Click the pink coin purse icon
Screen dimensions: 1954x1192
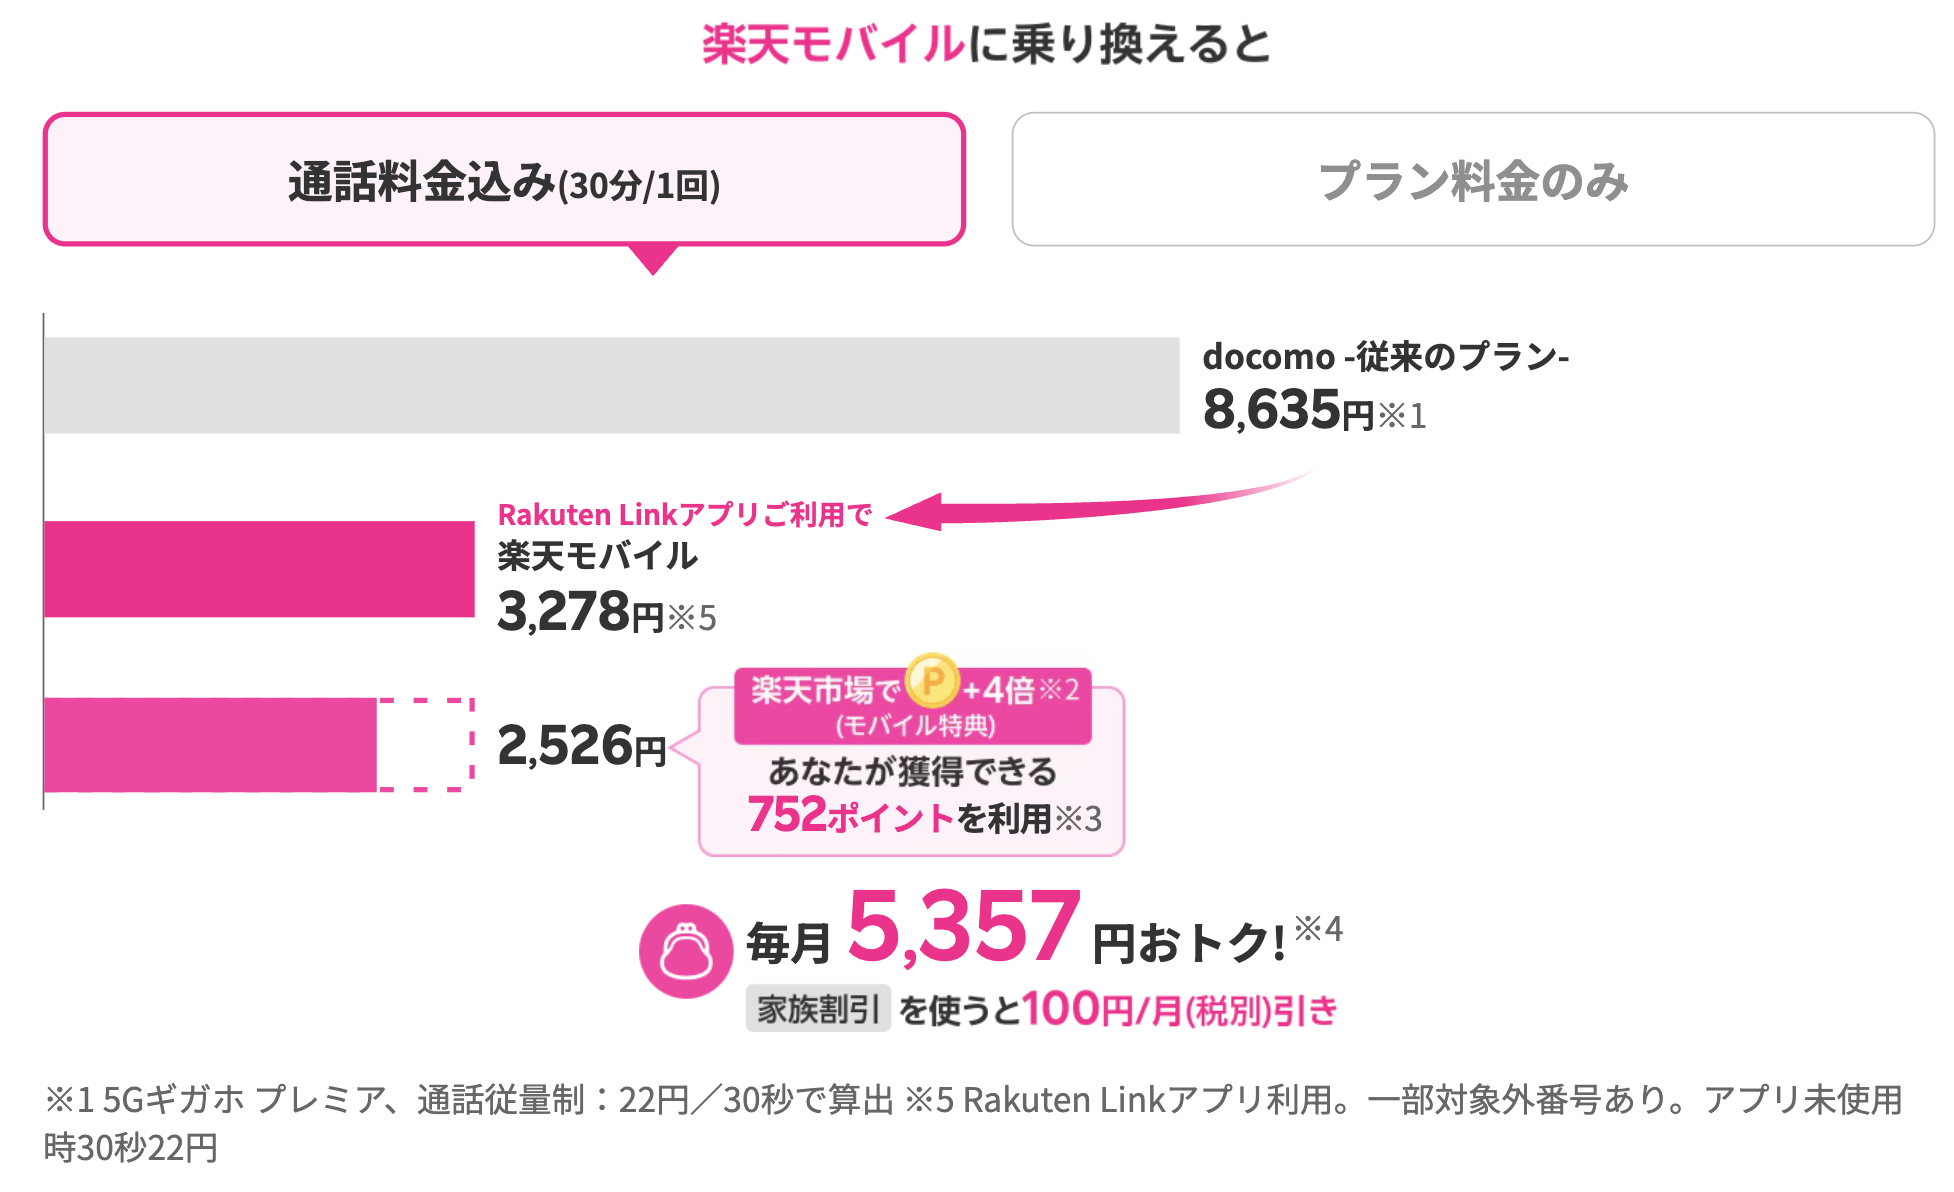click(686, 951)
